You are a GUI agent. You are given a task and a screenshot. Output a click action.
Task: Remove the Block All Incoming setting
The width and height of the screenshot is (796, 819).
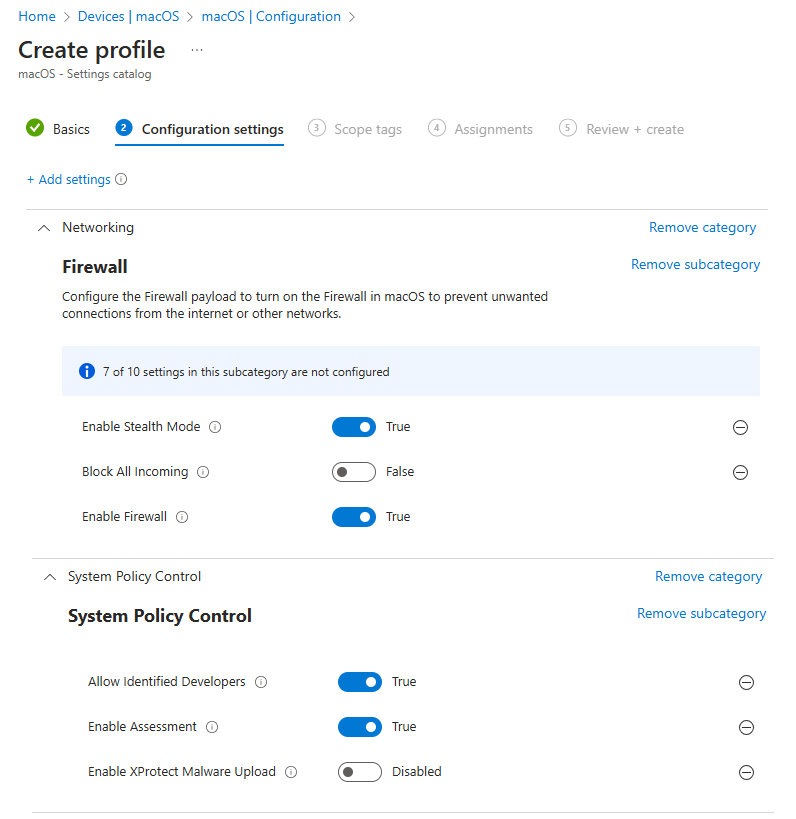pyautogui.click(x=740, y=471)
